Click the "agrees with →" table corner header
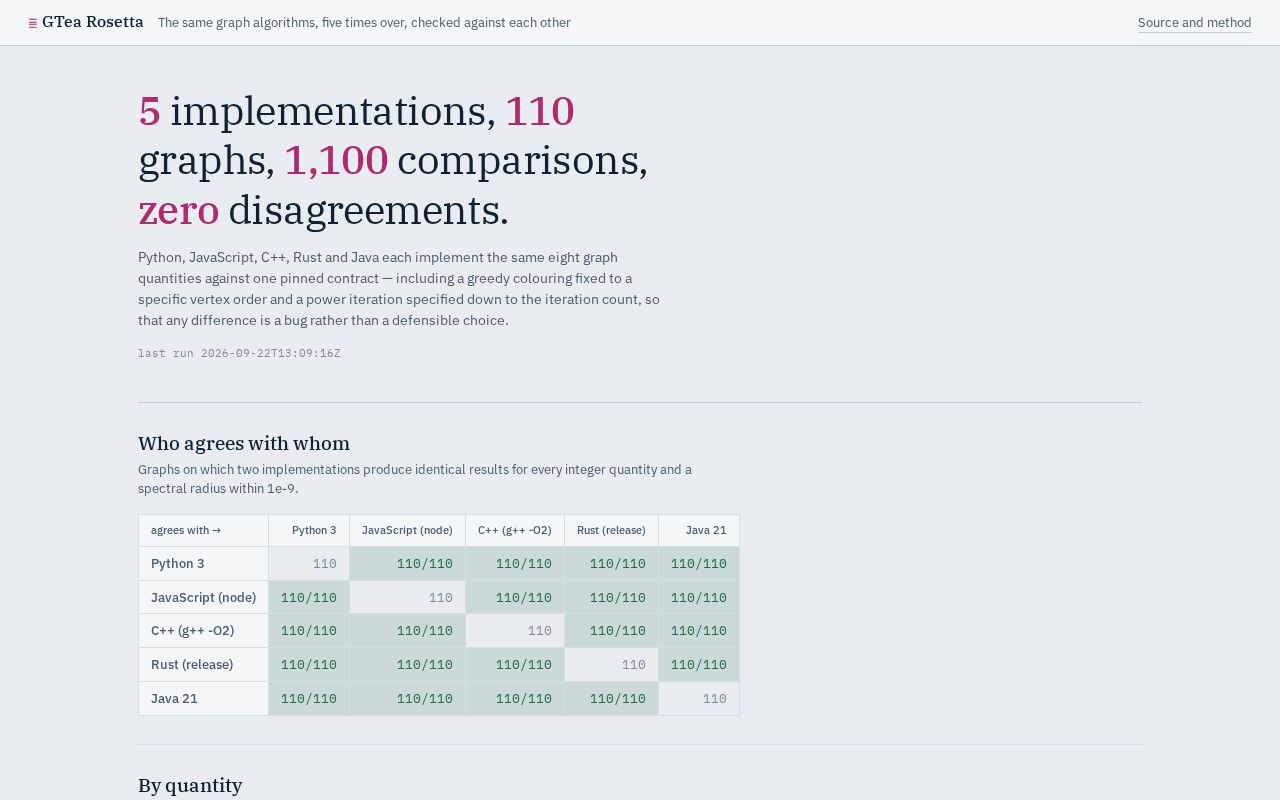This screenshot has height=800, width=1280. pos(203,531)
